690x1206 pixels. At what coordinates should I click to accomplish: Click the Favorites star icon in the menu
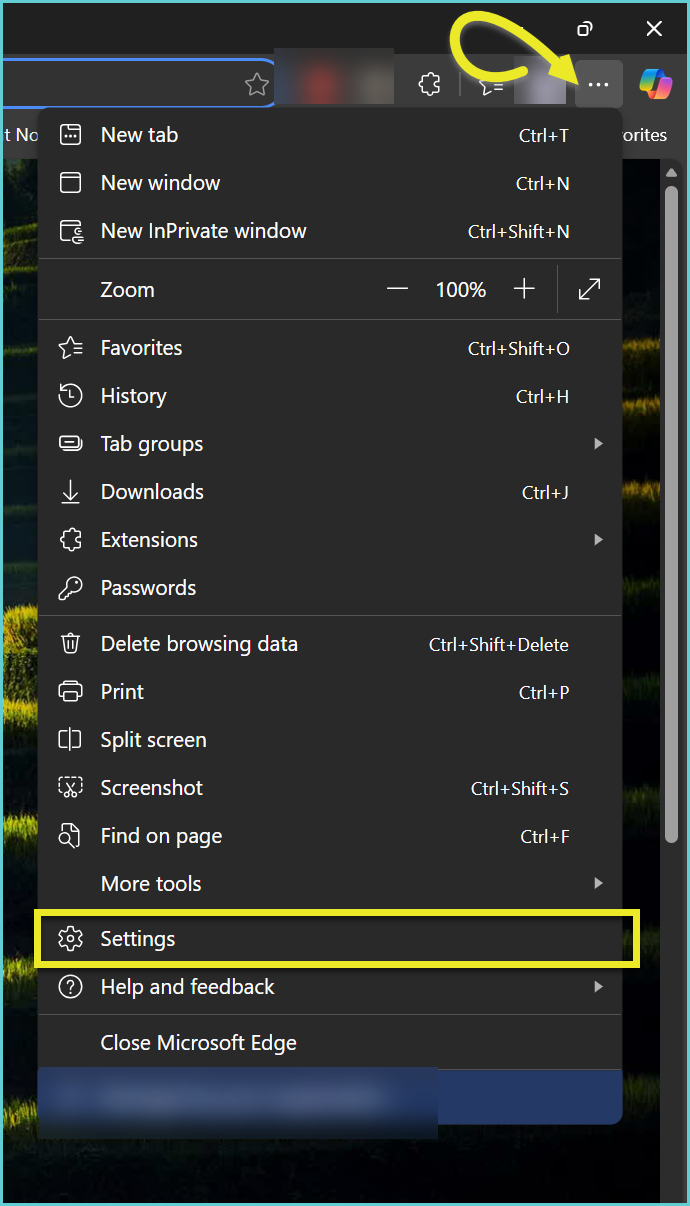(70, 348)
